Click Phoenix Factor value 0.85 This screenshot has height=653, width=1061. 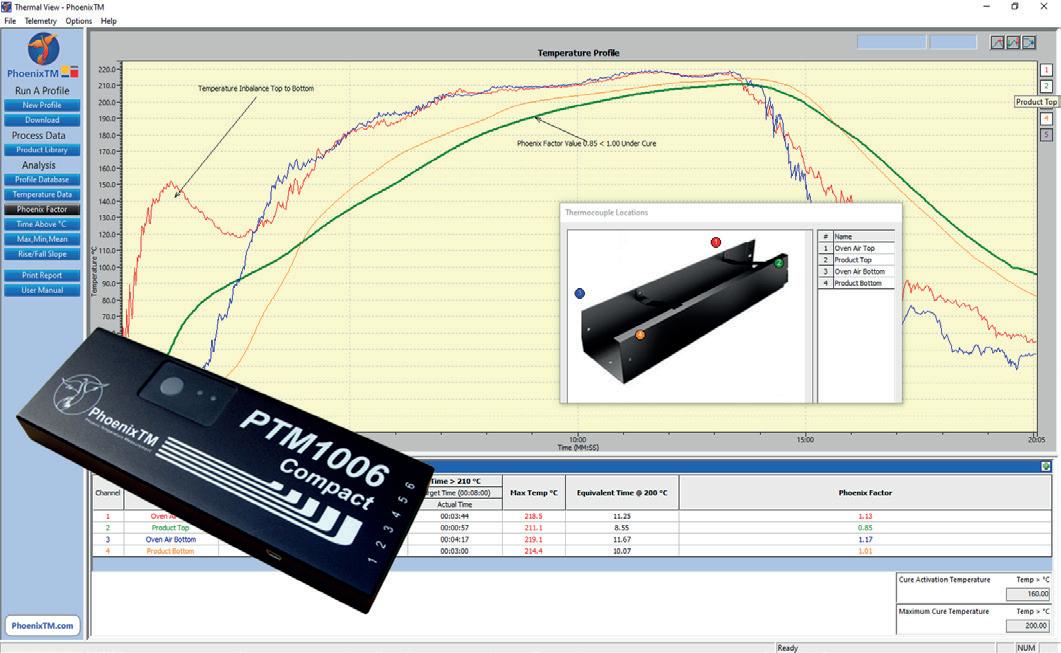tap(865, 528)
